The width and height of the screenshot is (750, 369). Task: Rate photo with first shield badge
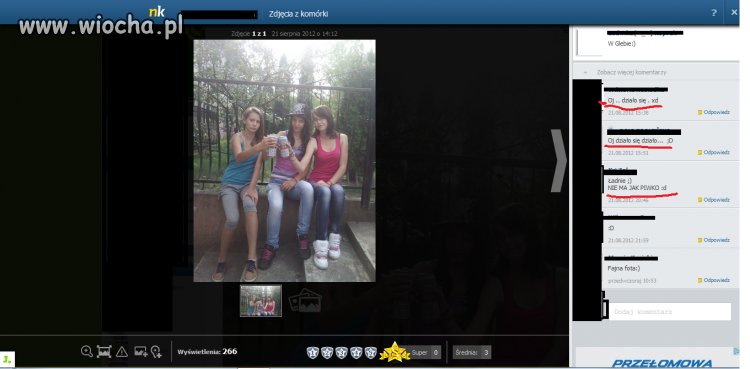pyautogui.click(x=312, y=353)
